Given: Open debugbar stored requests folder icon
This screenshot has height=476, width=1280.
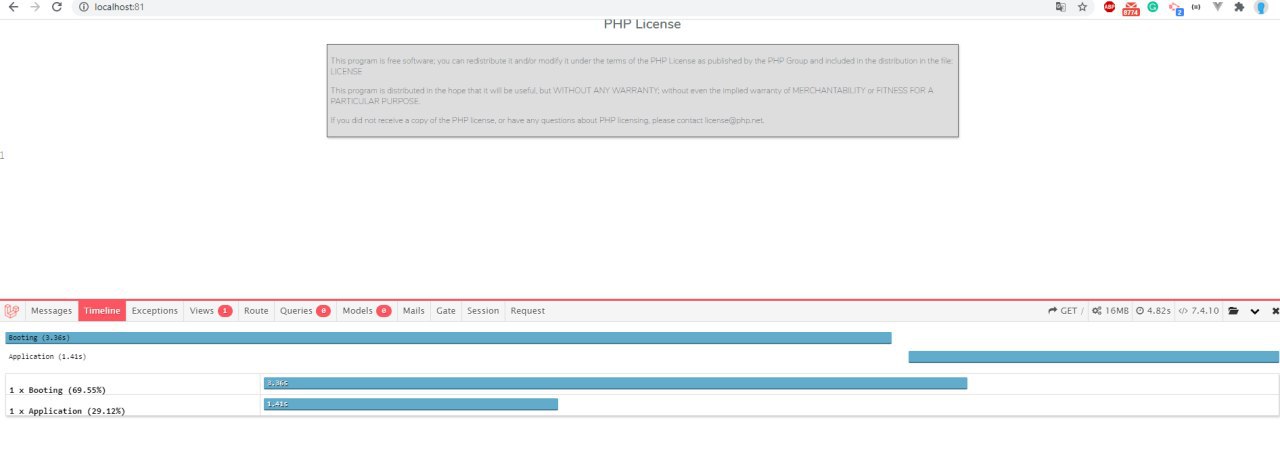Looking at the screenshot, I should tap(1234, 311).
